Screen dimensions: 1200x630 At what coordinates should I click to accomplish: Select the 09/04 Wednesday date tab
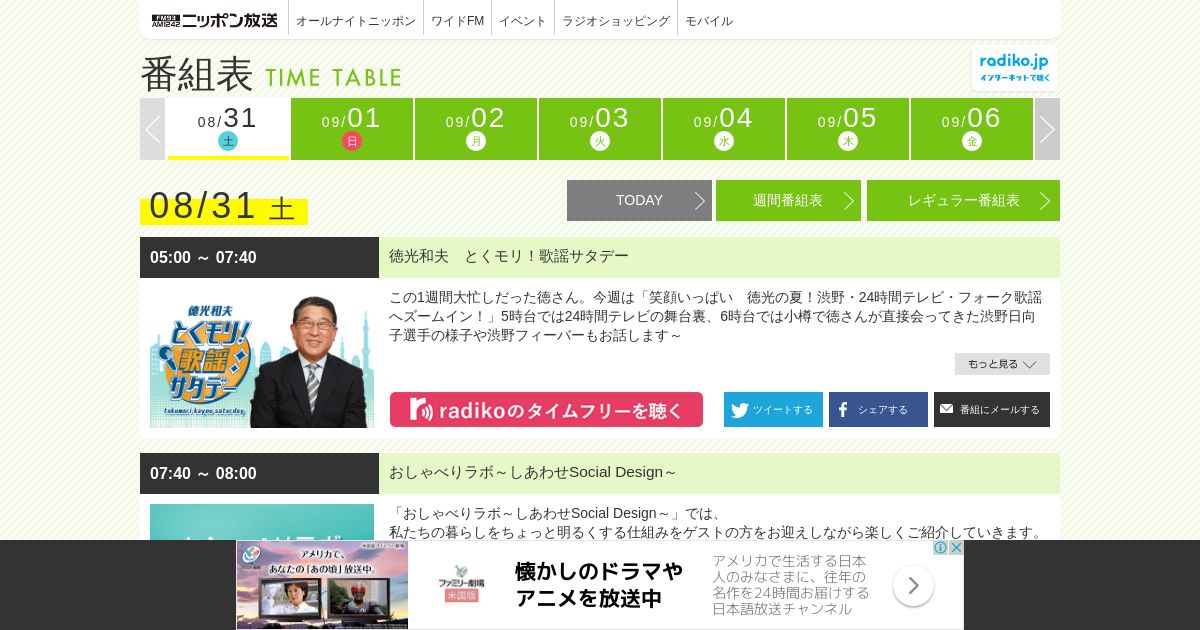(x=724, y=129)
